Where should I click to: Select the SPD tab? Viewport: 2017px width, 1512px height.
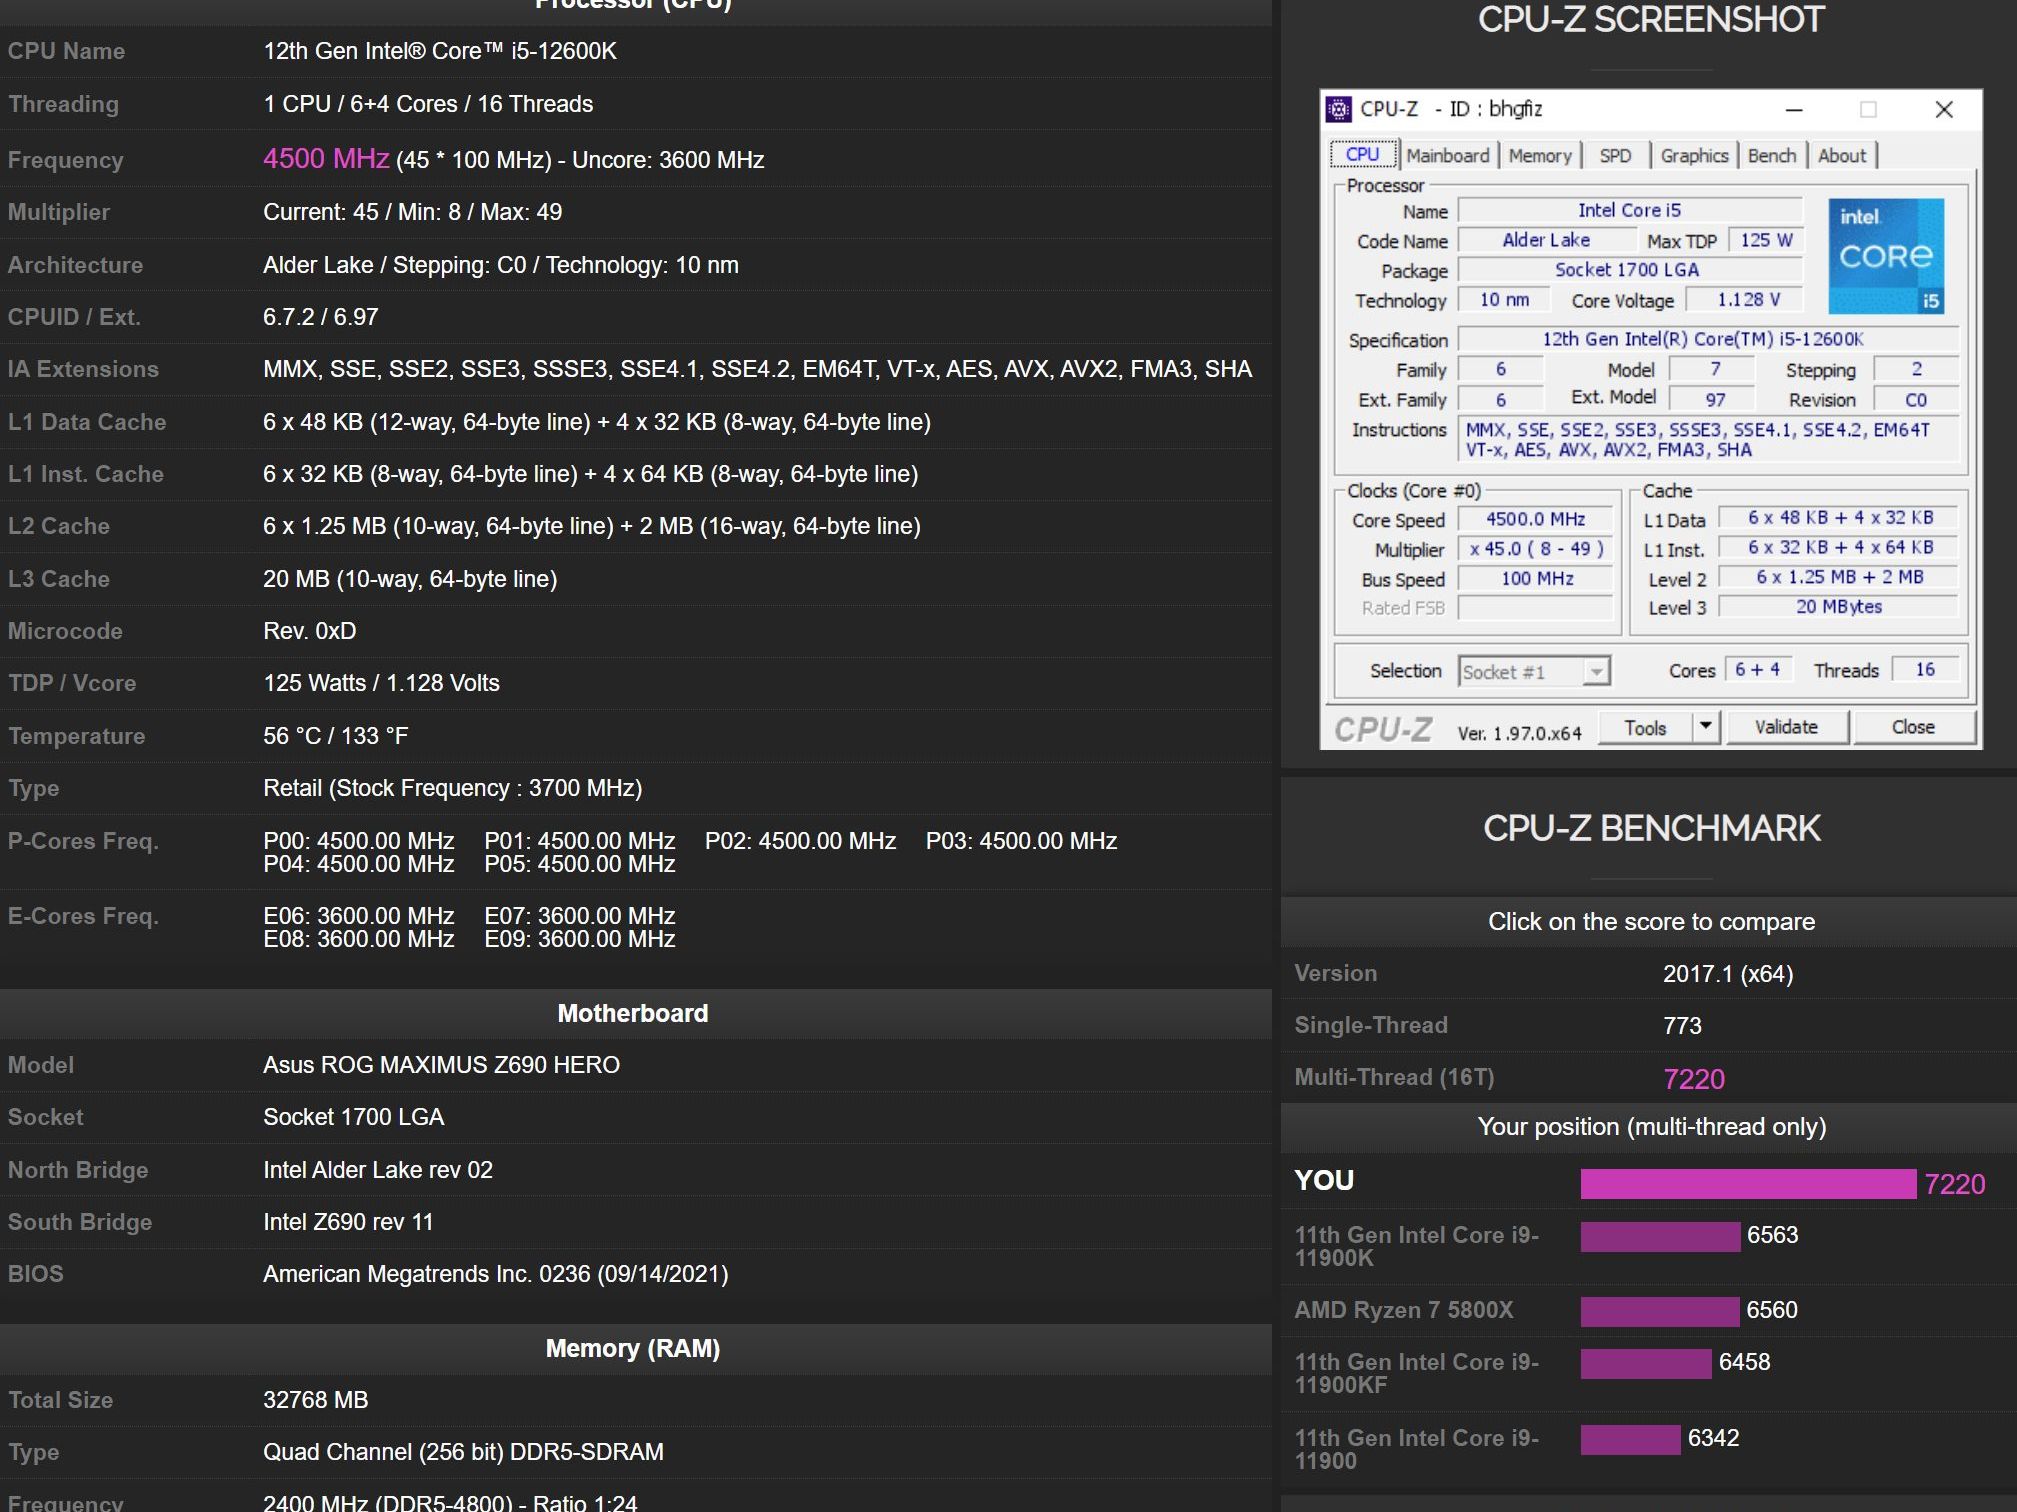(1614, 155)
